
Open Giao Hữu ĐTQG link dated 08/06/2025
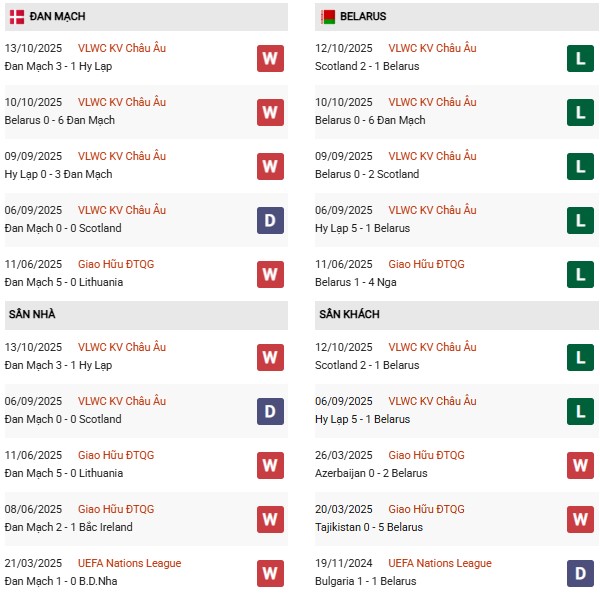pyautogui.click(x=116, y=509)
